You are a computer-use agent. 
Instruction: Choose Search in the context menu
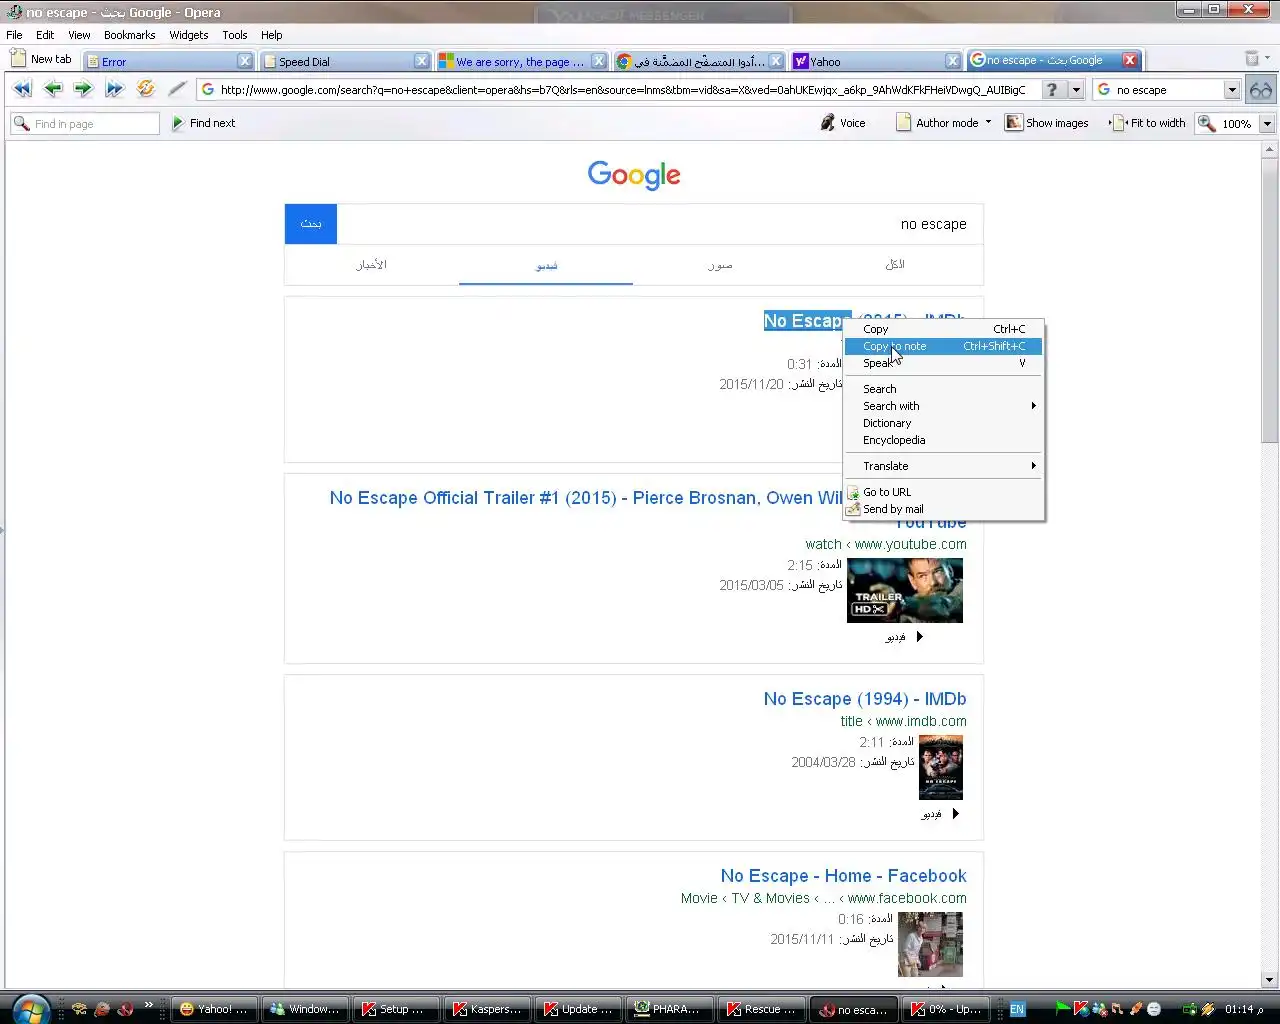pyautogui.click(x=943, y=389)
